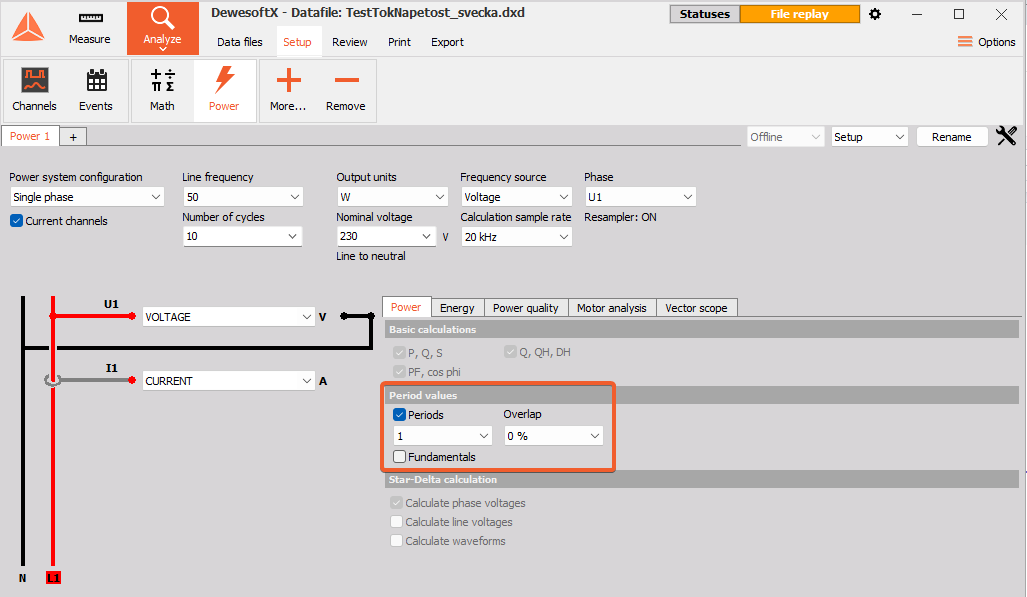Open Calculation sample rate dropdown
The height and width of the screenshot is (597, 1027).
click(516, 237)
